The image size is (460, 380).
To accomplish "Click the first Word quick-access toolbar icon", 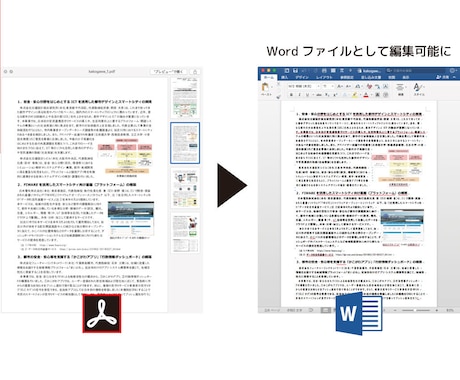I will [x=287, y=71].
